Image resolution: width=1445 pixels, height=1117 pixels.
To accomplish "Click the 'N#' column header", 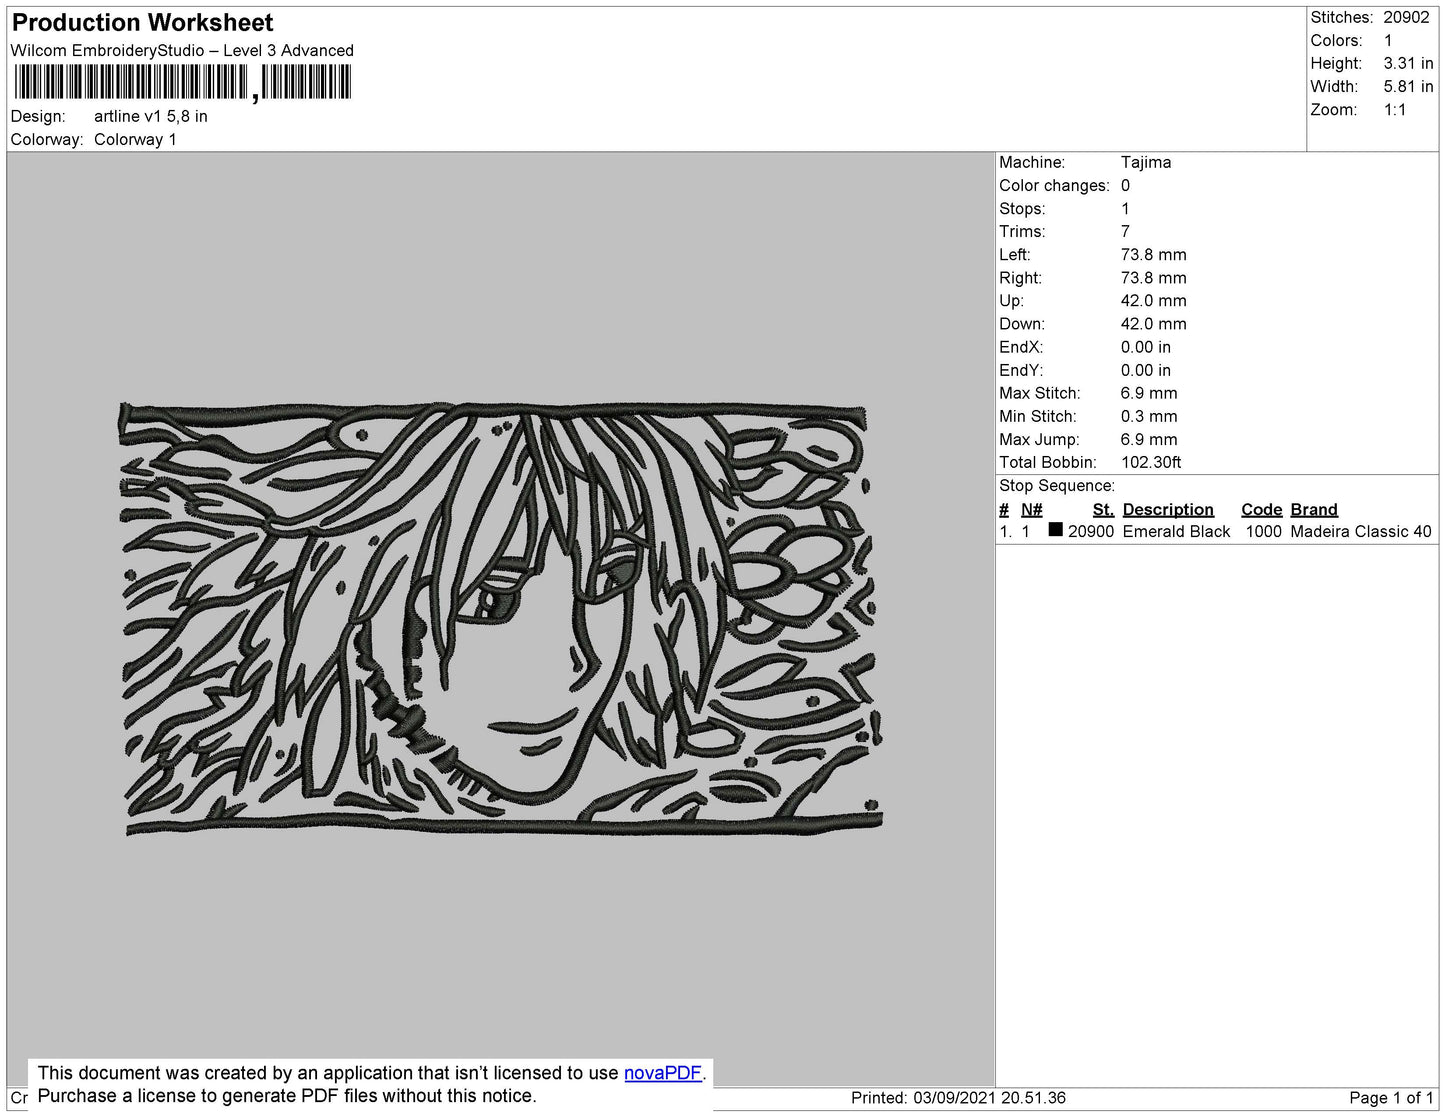I will [x=1032, y=510].
